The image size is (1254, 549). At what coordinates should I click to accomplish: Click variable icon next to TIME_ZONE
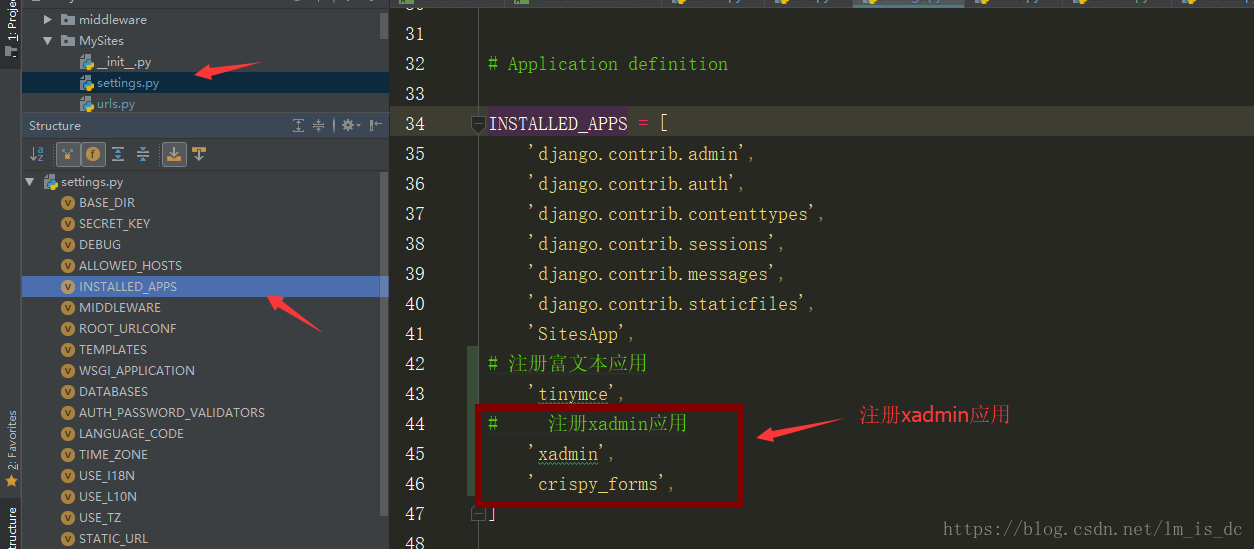[x=68, y=455]
